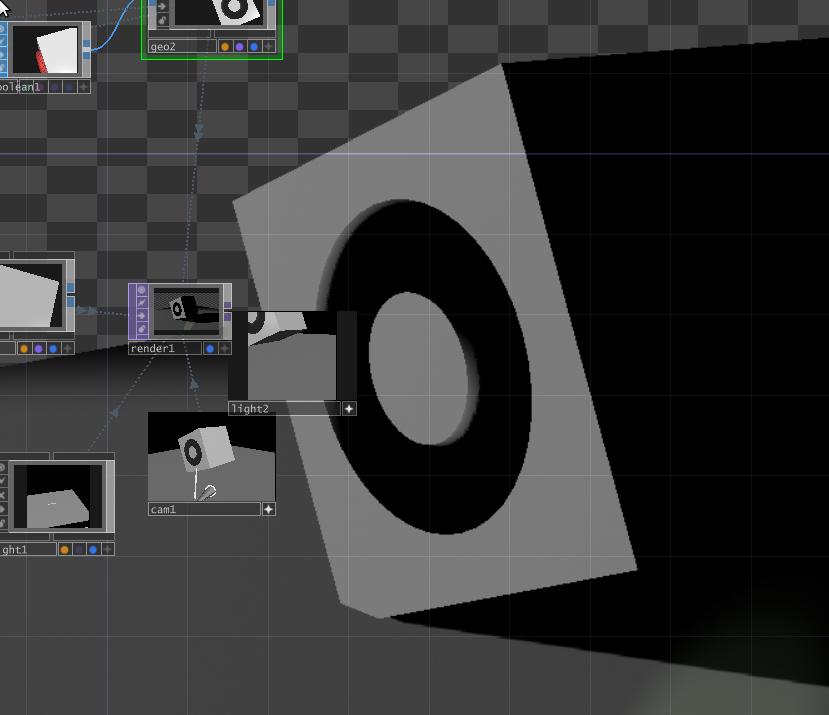The height and width of the screenshot is (715, 829).
Task: Select the boolean1 node name label
Action: point(20,87)
